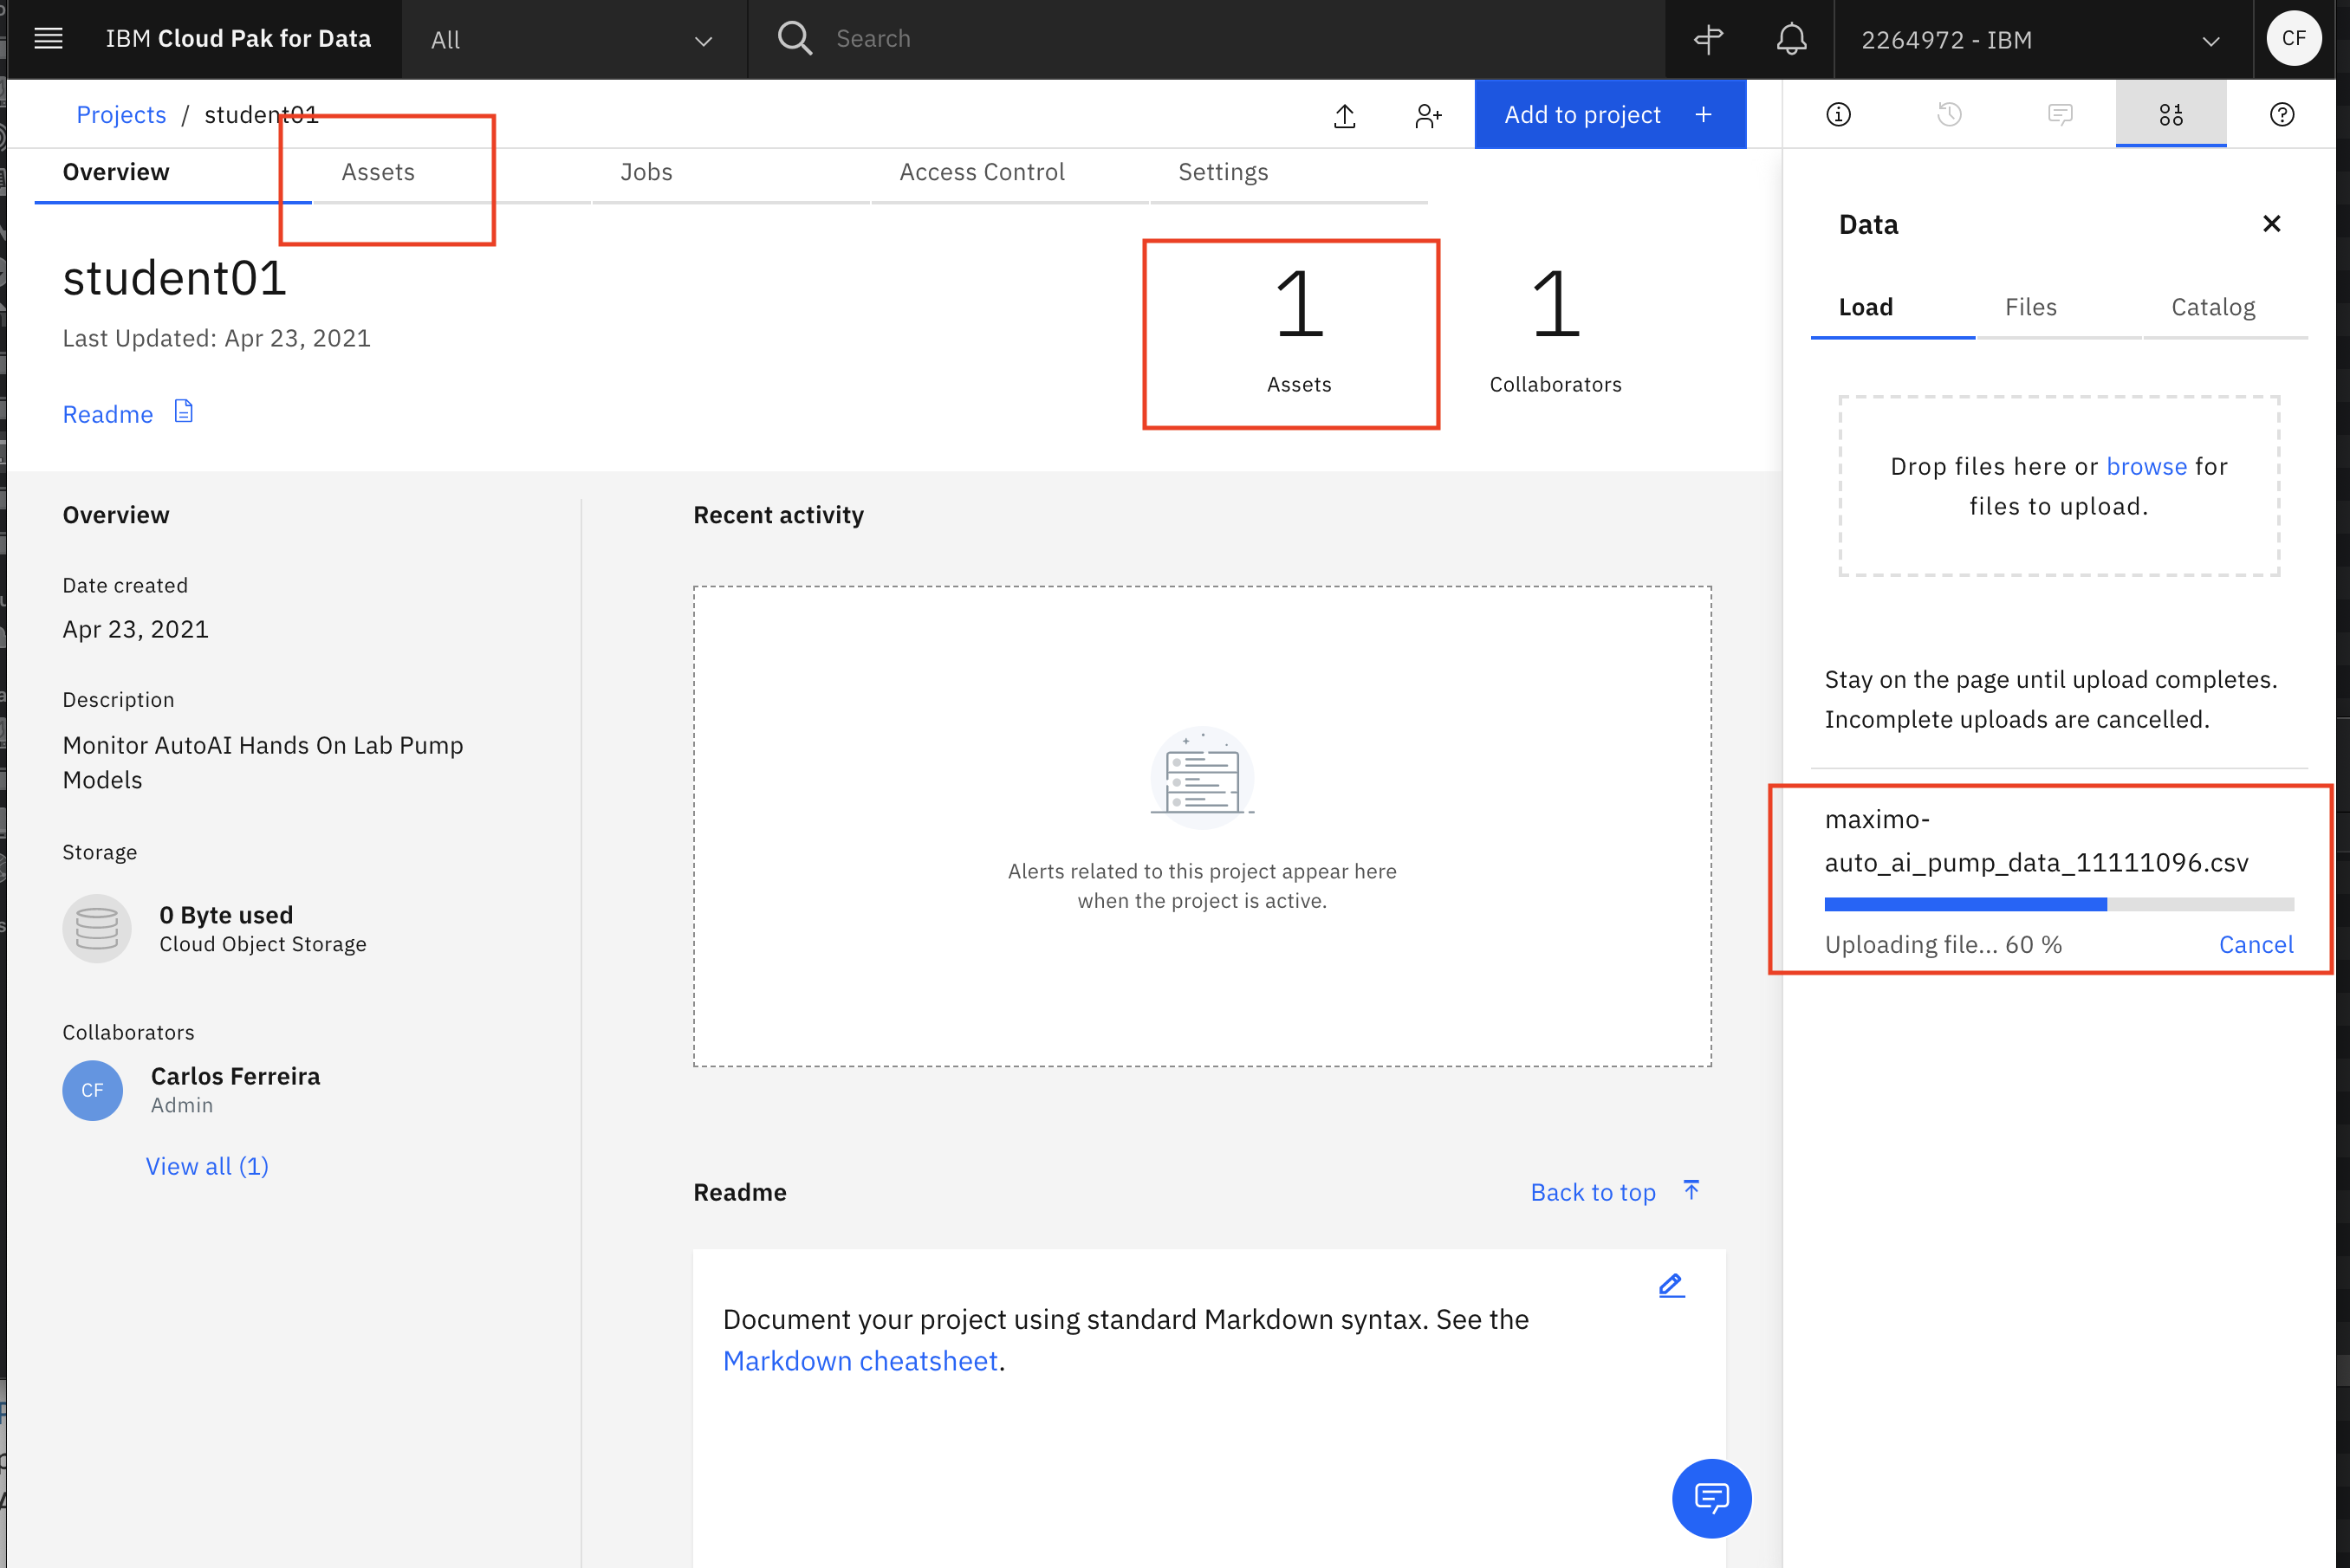Toggle the Load tab in Data panel

[1867, 307]
